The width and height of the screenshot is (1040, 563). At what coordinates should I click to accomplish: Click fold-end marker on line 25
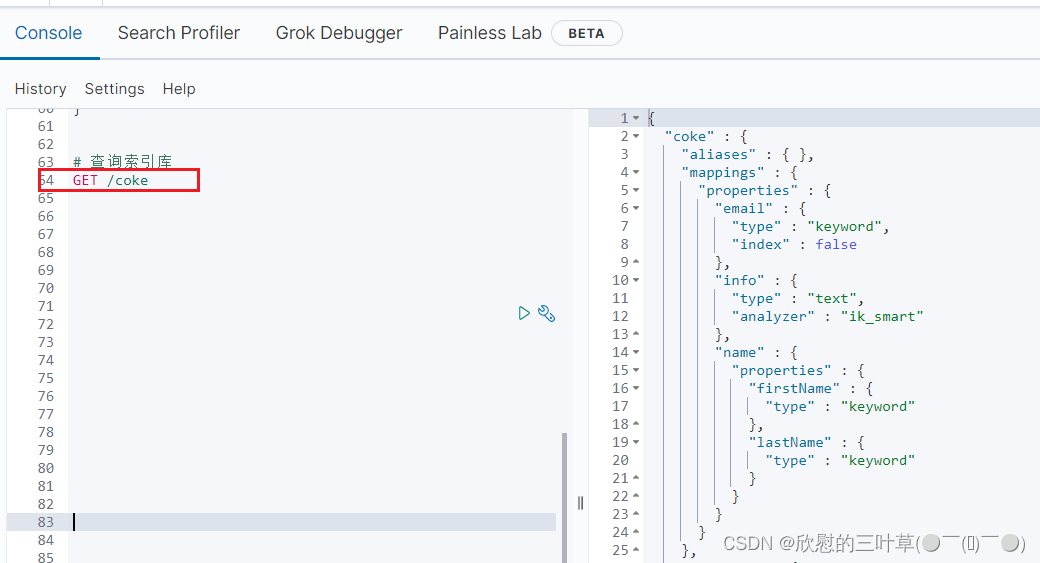636,550
